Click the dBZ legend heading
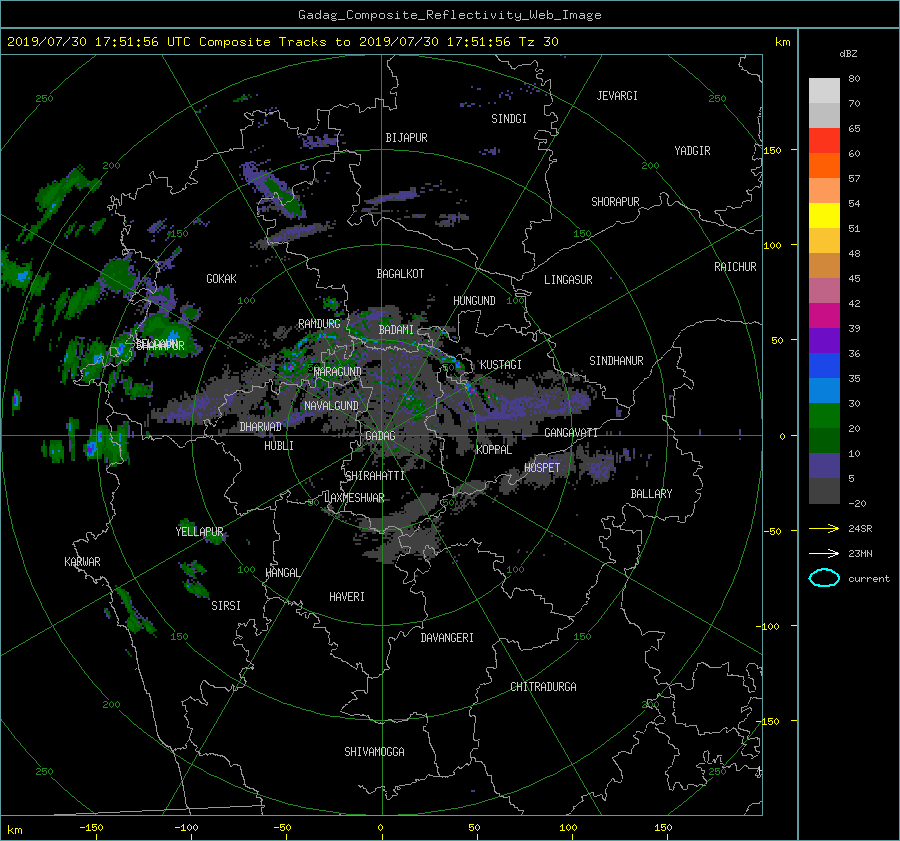 click(x=848, y=53)
